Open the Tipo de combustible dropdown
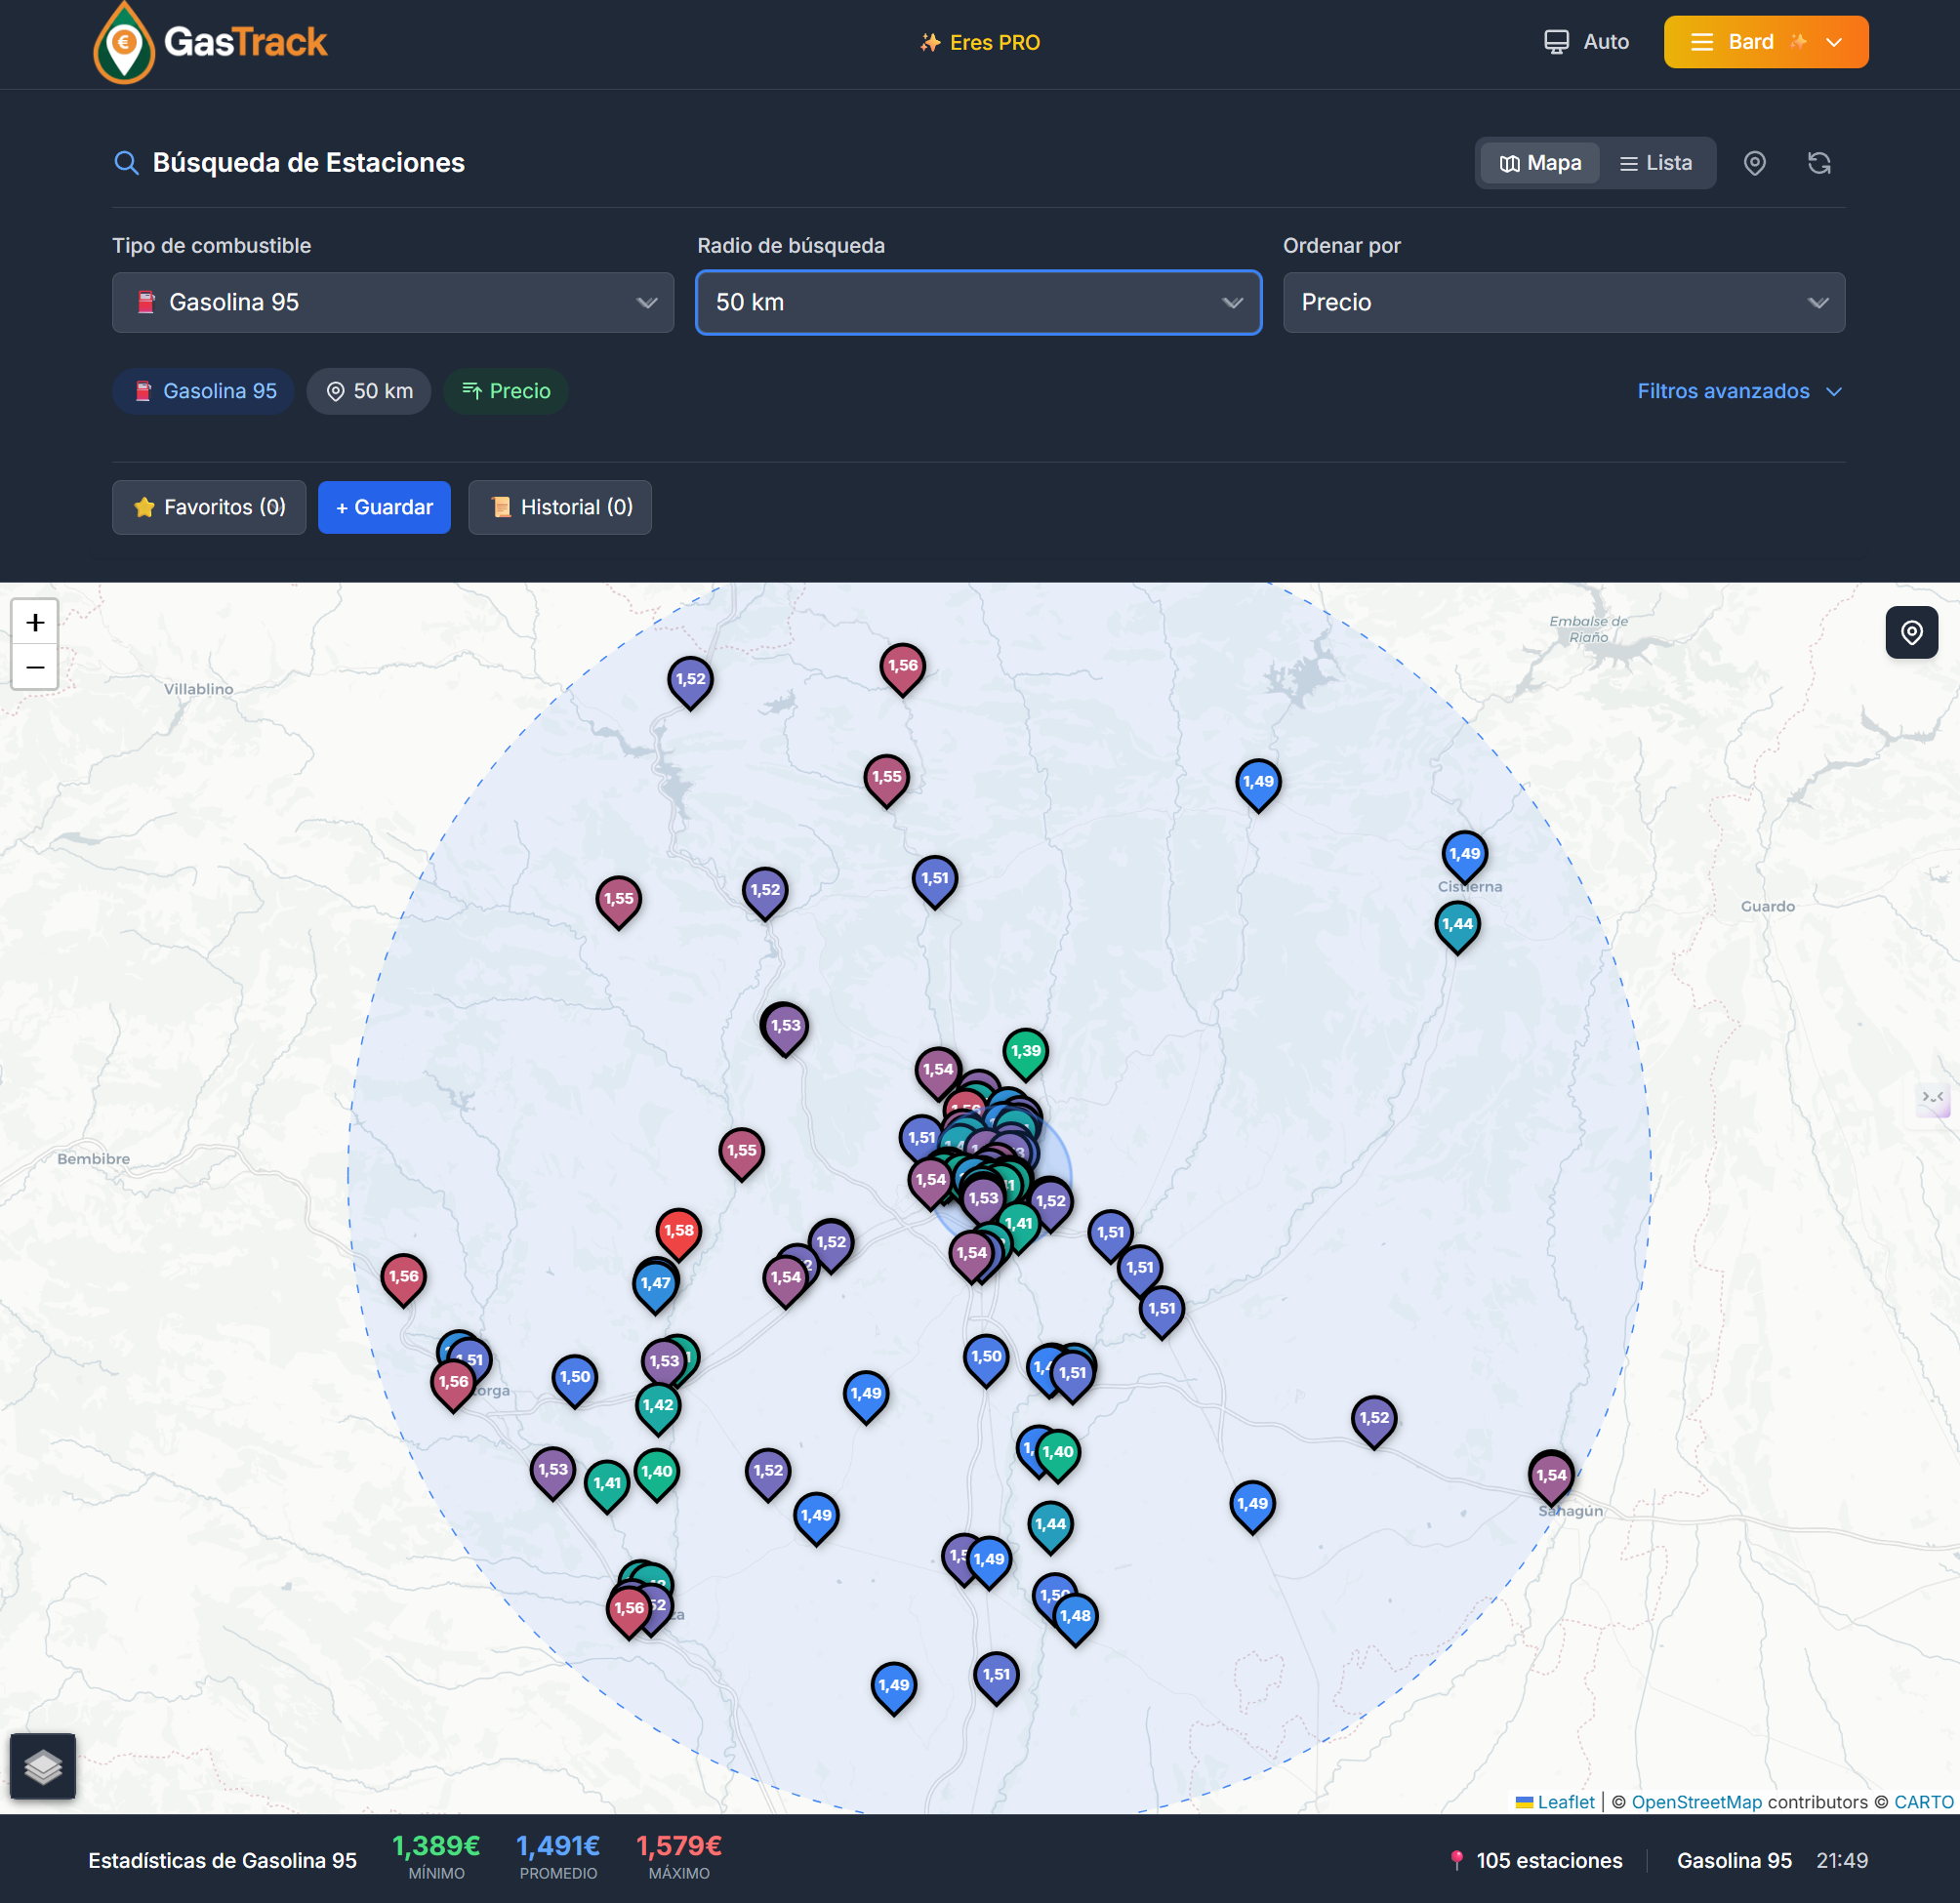 (393, 302)
